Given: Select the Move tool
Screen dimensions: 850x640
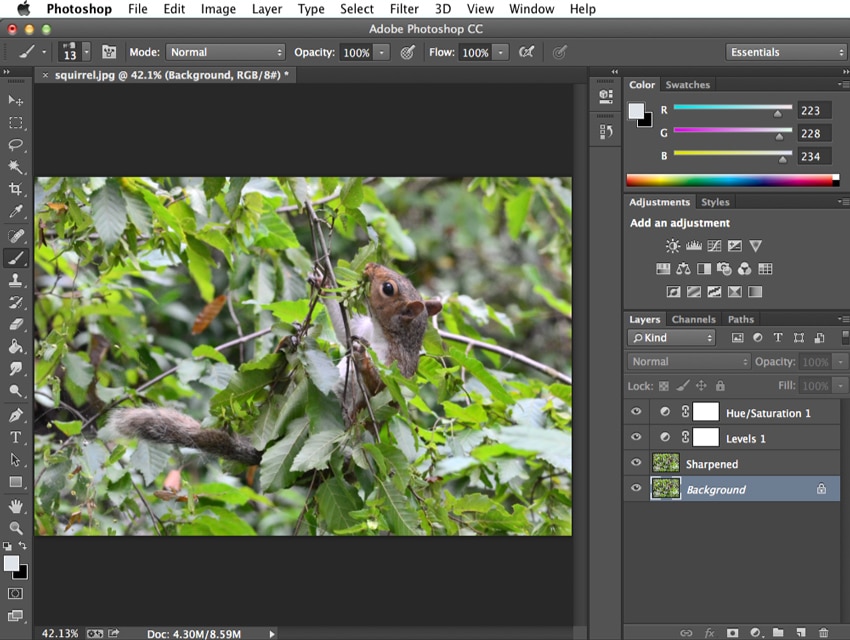Looking at the screenshot, I should [x=15, y=100].
